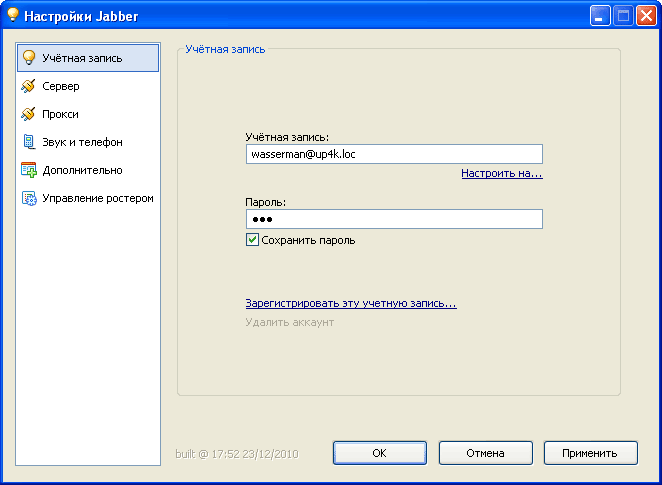Click the gear icon for Управление ростером
The width and height of the screenshot is (662, 485).
pyautogui.click(x=29, y=198)
